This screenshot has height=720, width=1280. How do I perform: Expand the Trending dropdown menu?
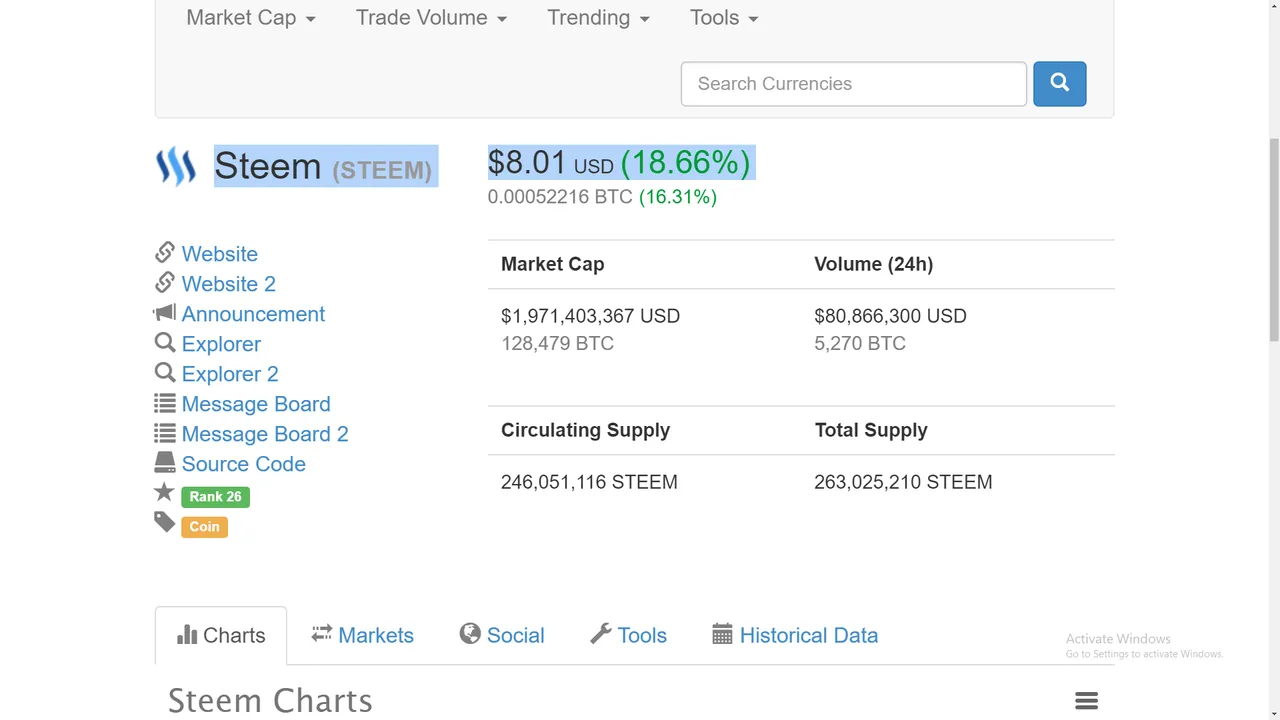(598, 18)
